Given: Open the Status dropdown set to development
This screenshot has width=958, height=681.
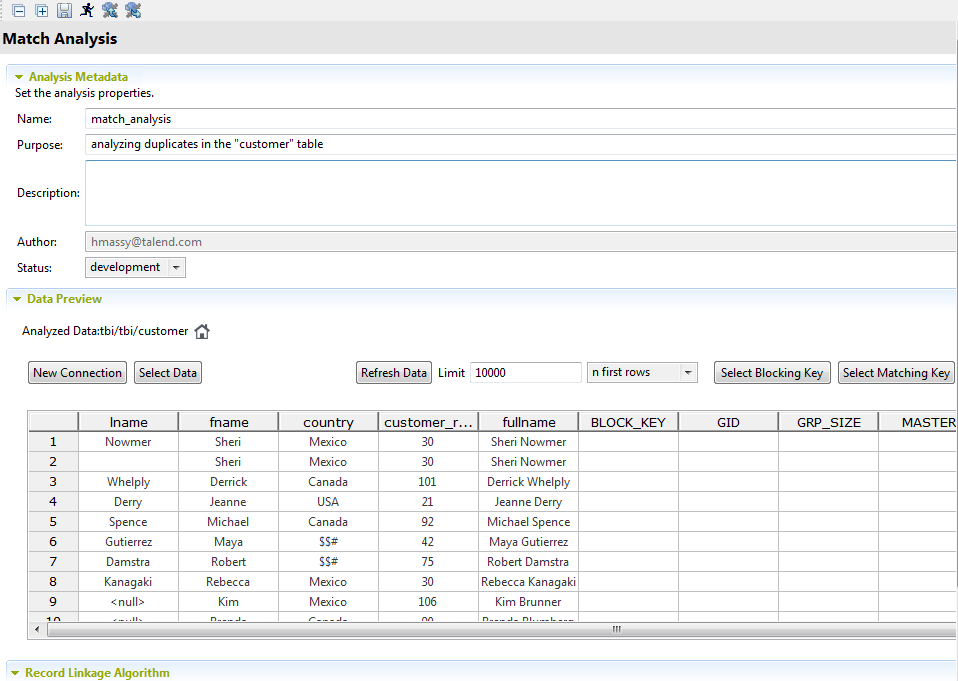Looking at the screenshot, I should [176, 268].
